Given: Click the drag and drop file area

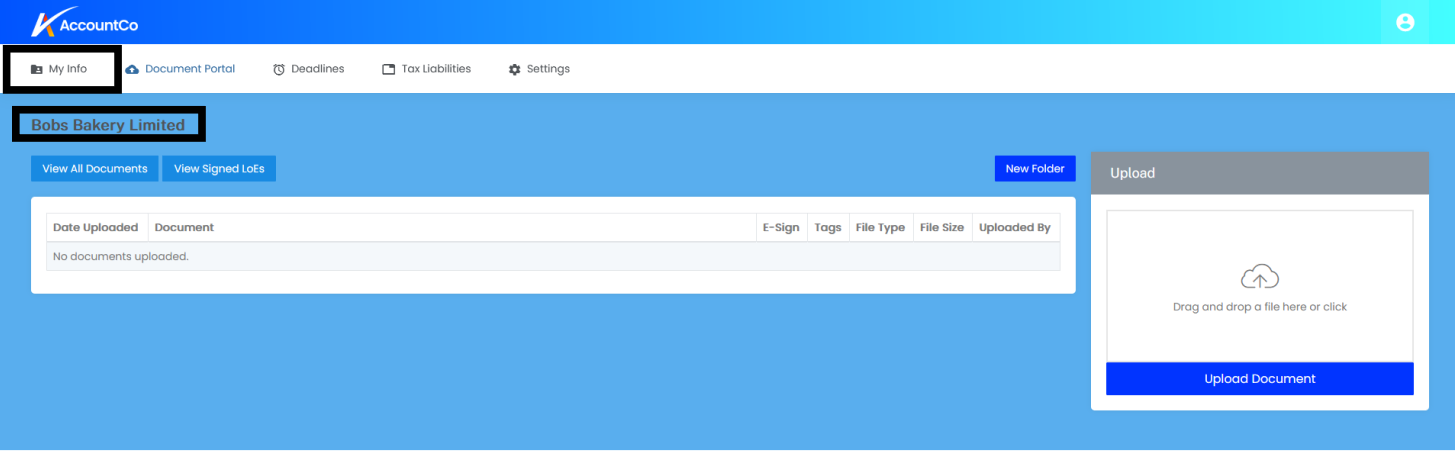Looking at the screenshot, I should click(x=1260, y=286).
